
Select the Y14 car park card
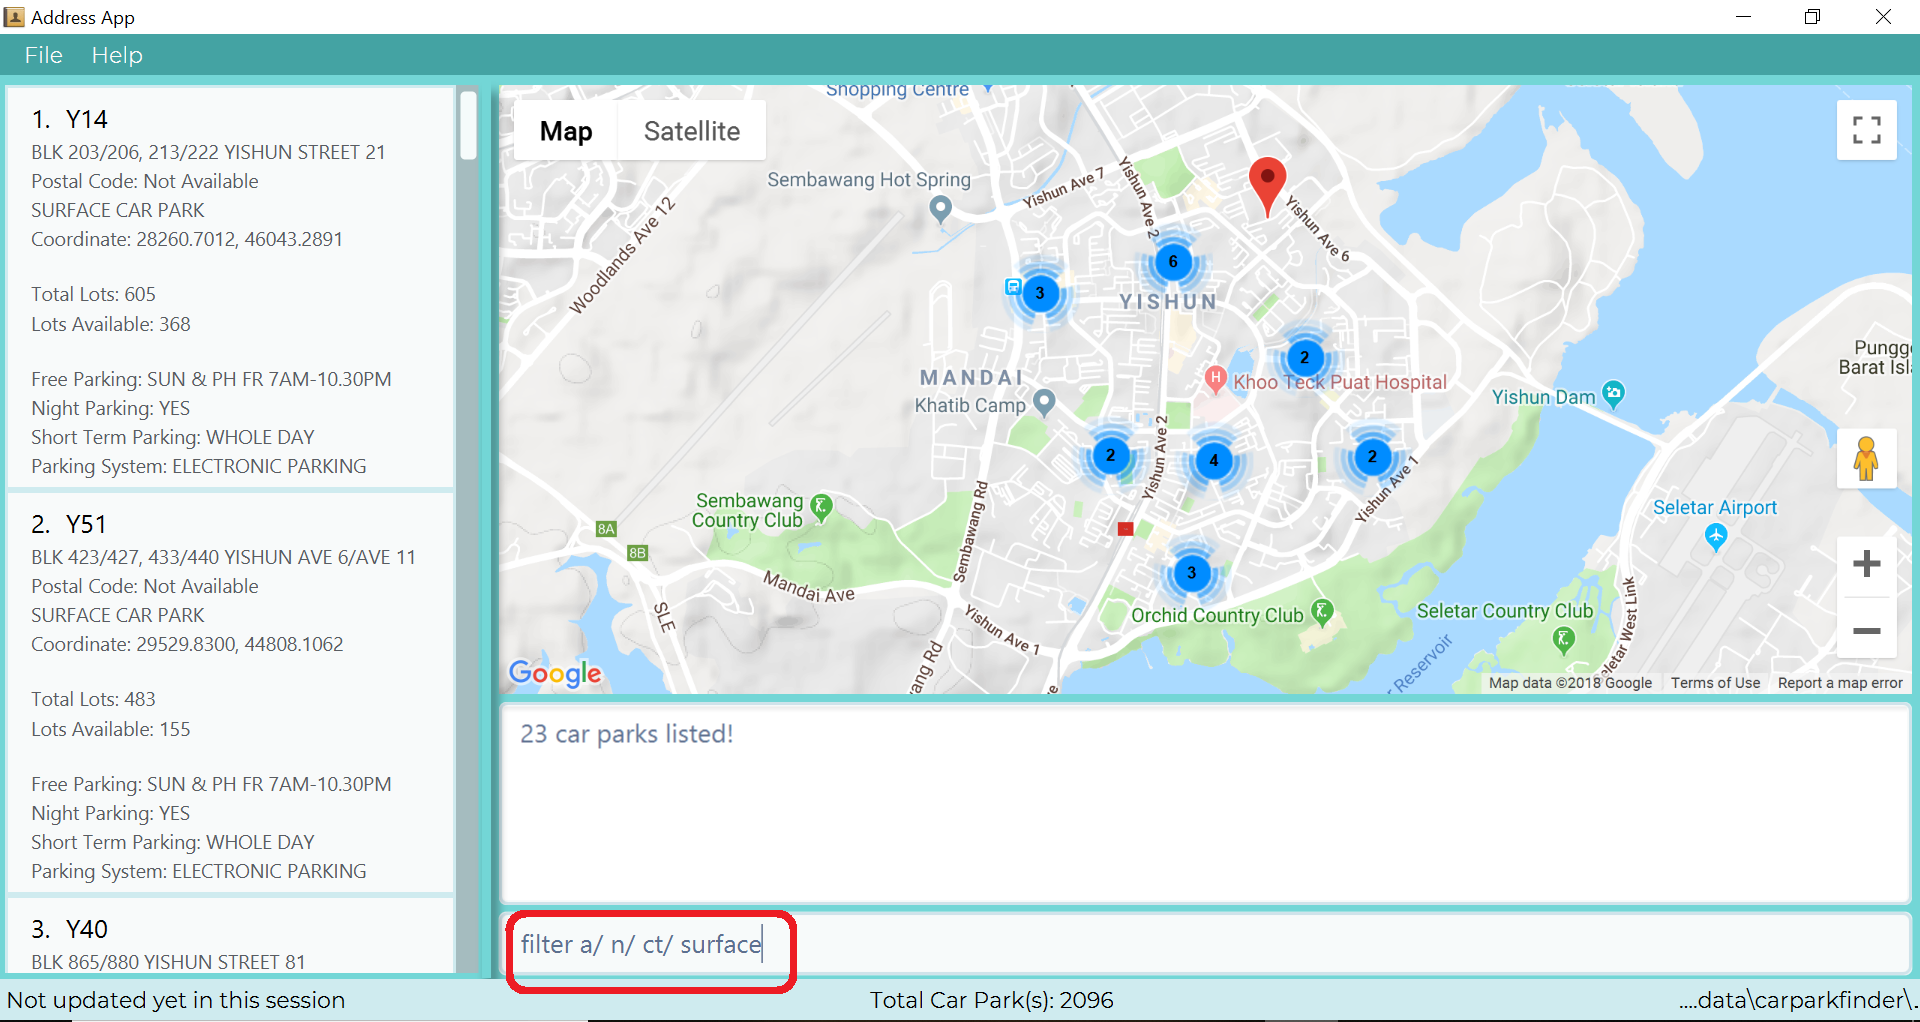pos(231,287)
